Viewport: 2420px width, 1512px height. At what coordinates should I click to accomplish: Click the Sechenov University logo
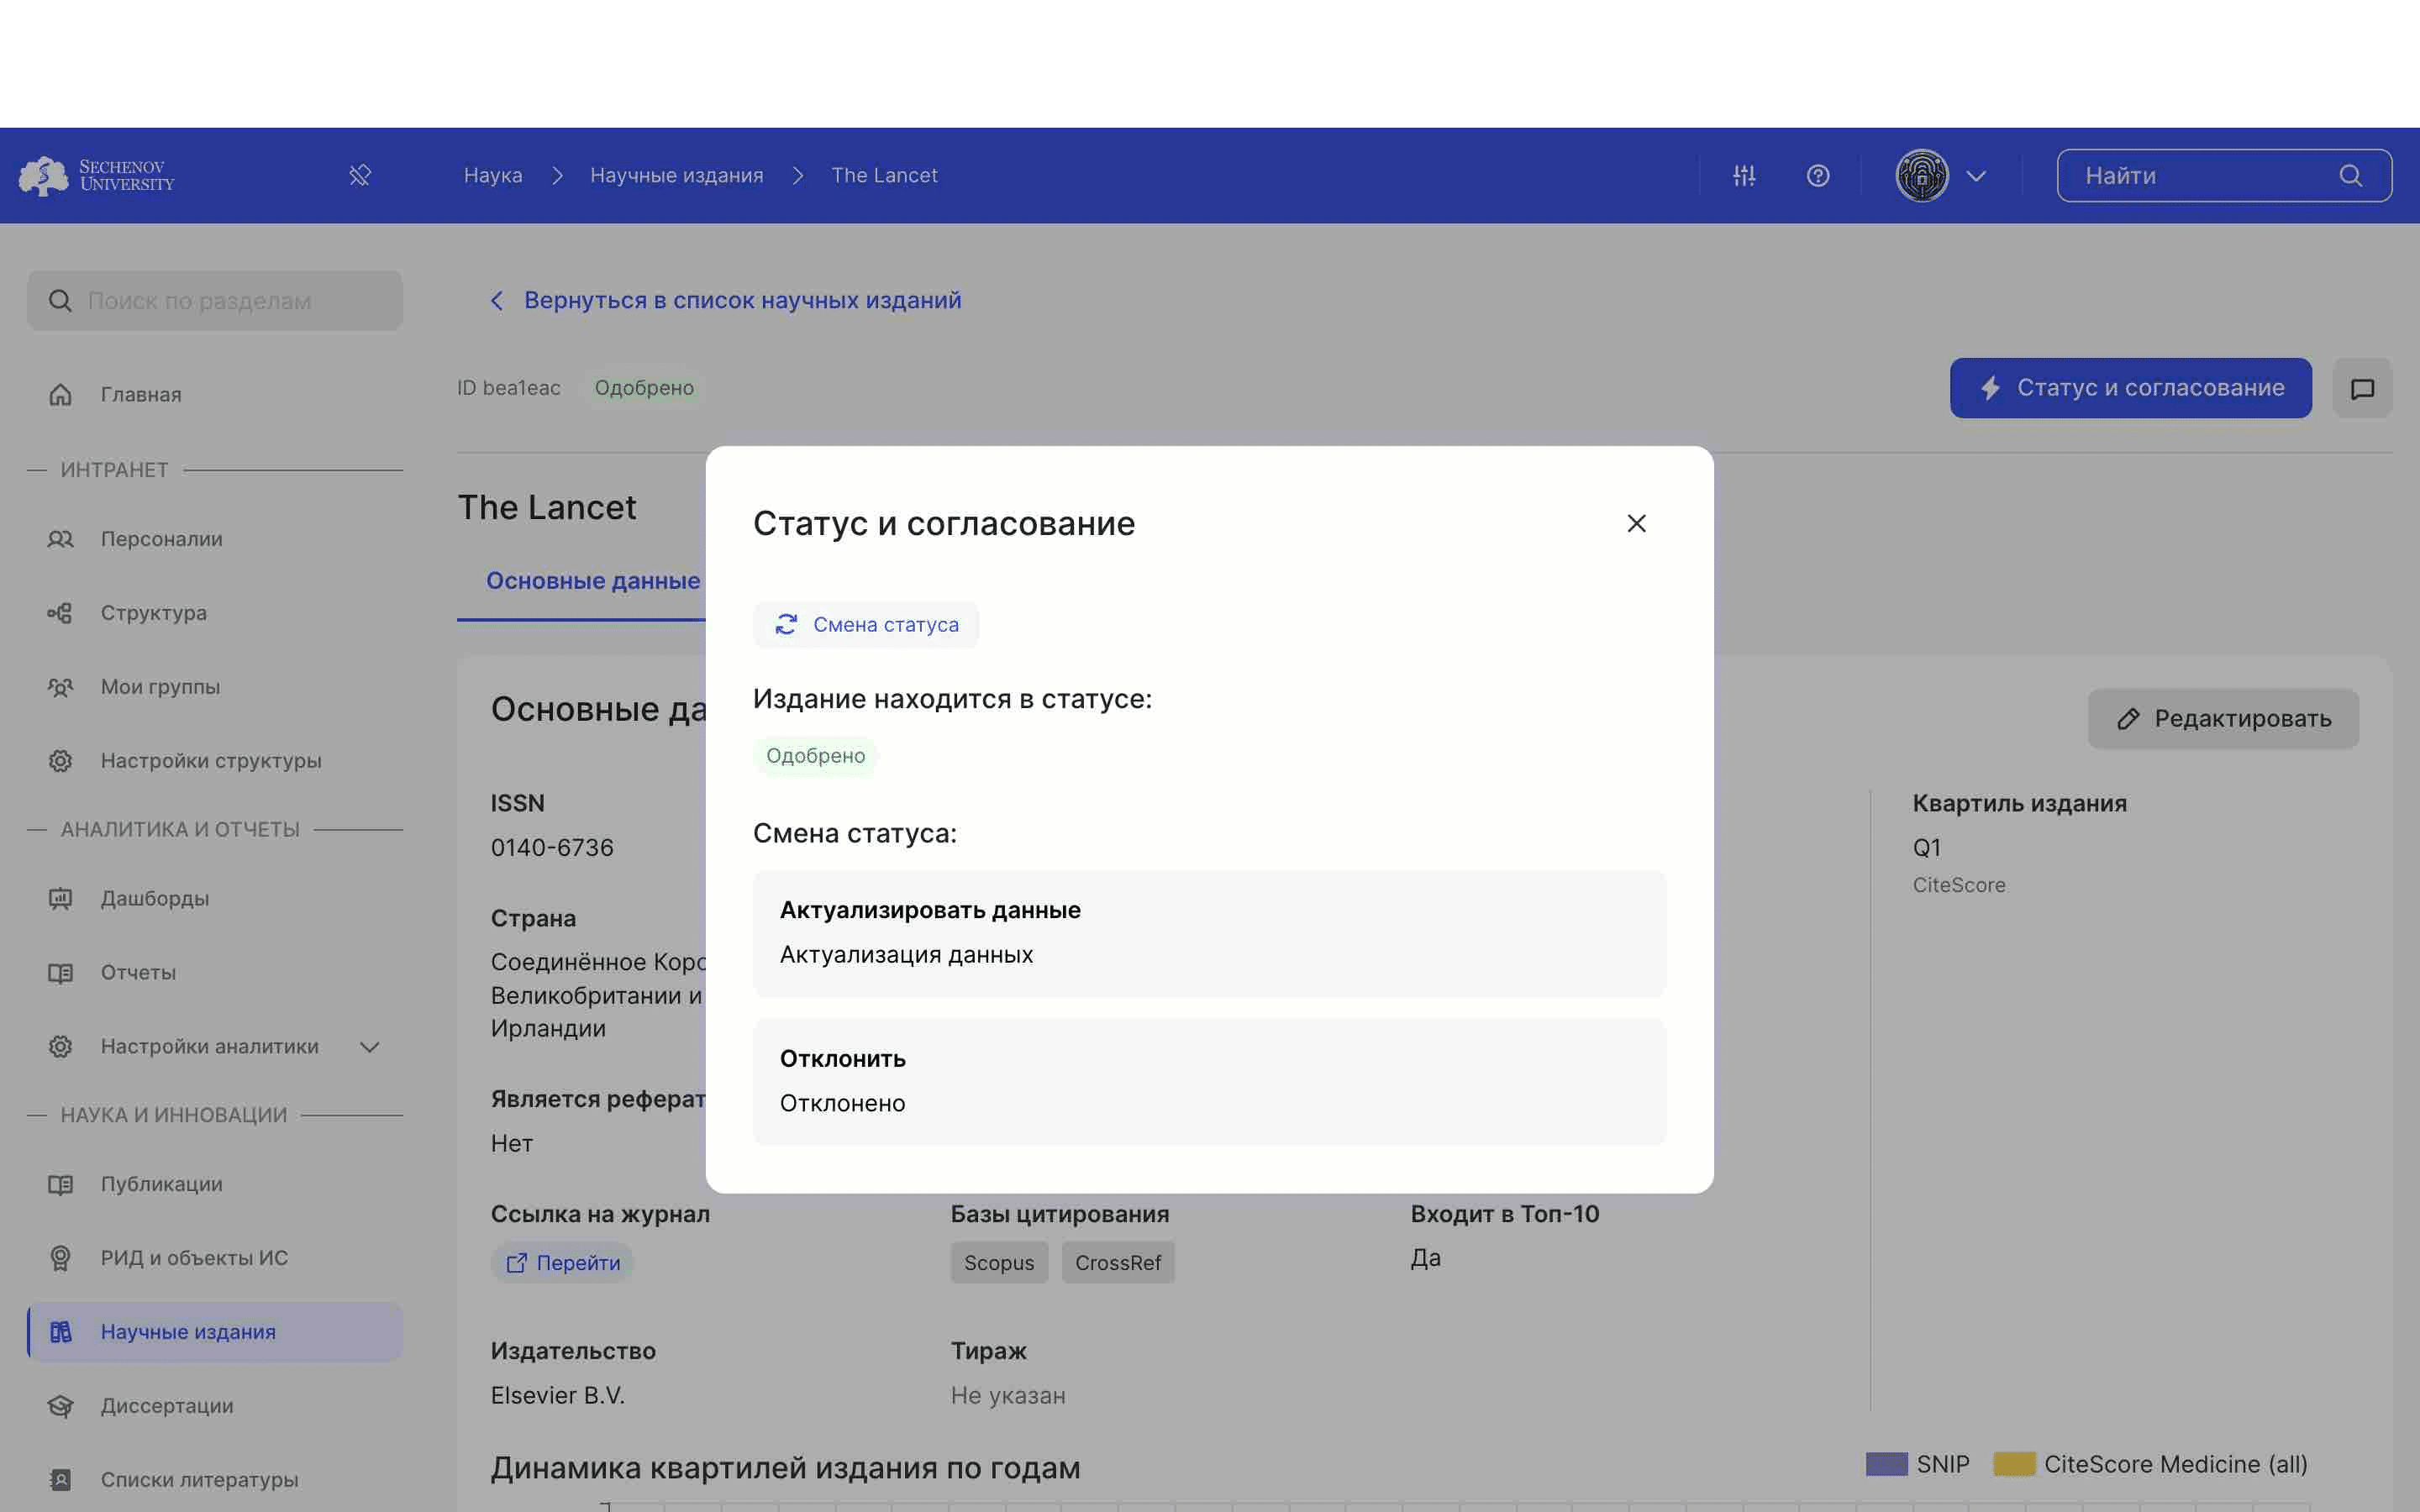(x=96, y=175)
